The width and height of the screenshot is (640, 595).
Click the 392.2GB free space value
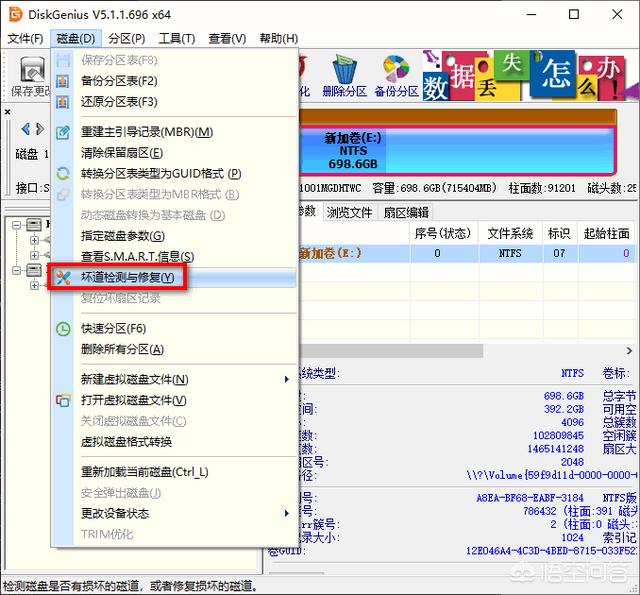(564, 409)
